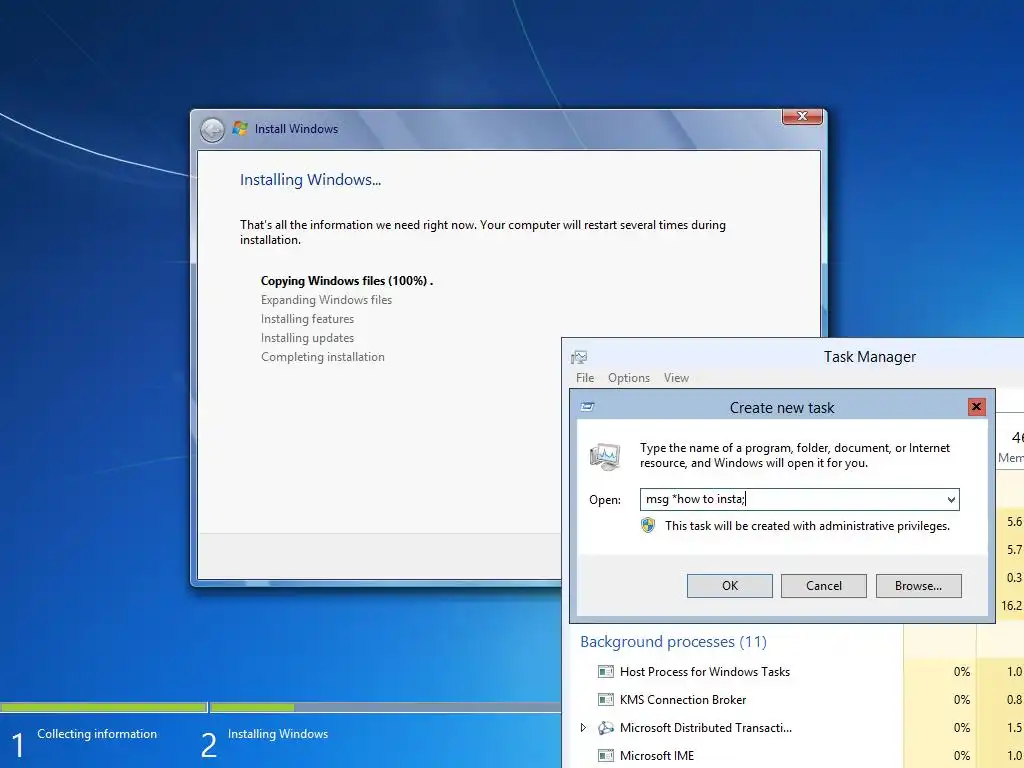Open the Options menu in Task Manager
Viewport: 1024px width, 768px height.
[629, 377]
